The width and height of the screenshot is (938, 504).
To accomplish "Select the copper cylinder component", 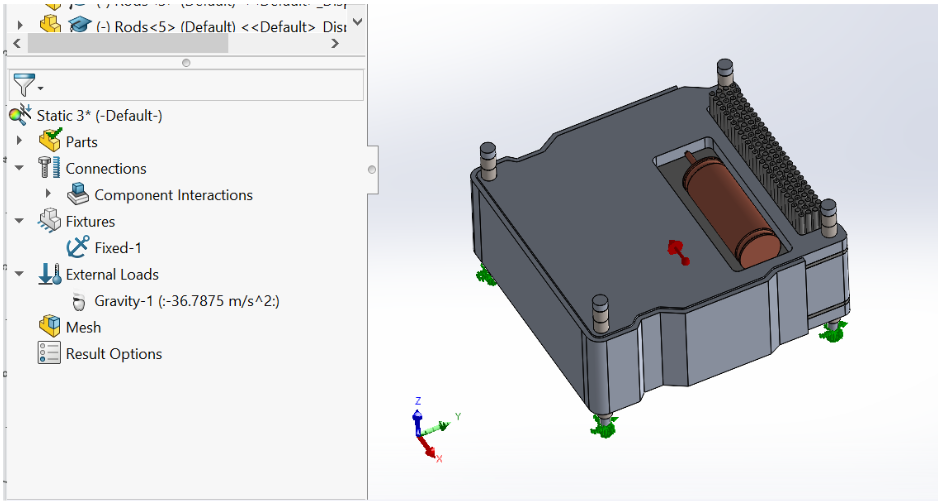I will tap(731, 210).
